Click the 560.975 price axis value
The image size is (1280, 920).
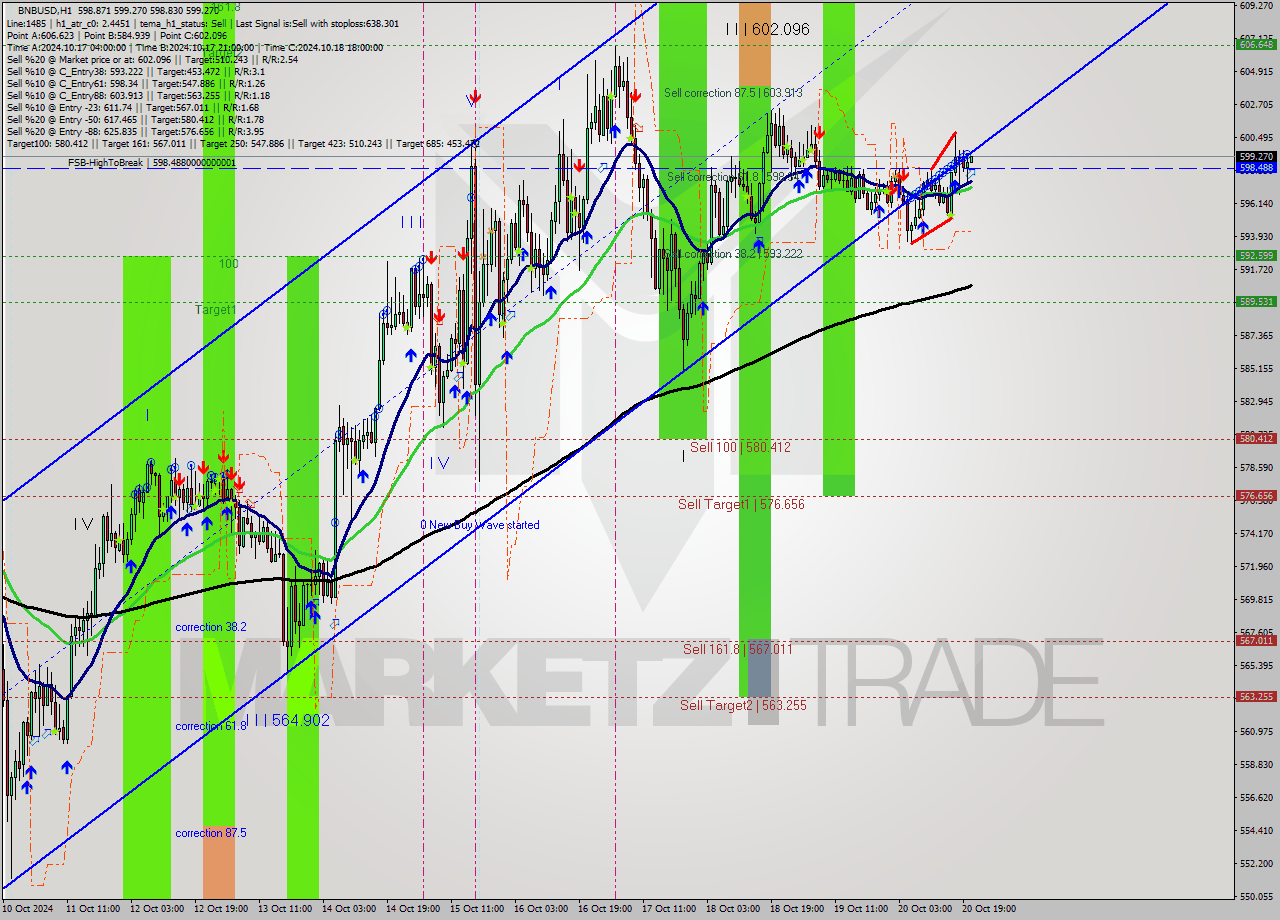pos(1256,731)
